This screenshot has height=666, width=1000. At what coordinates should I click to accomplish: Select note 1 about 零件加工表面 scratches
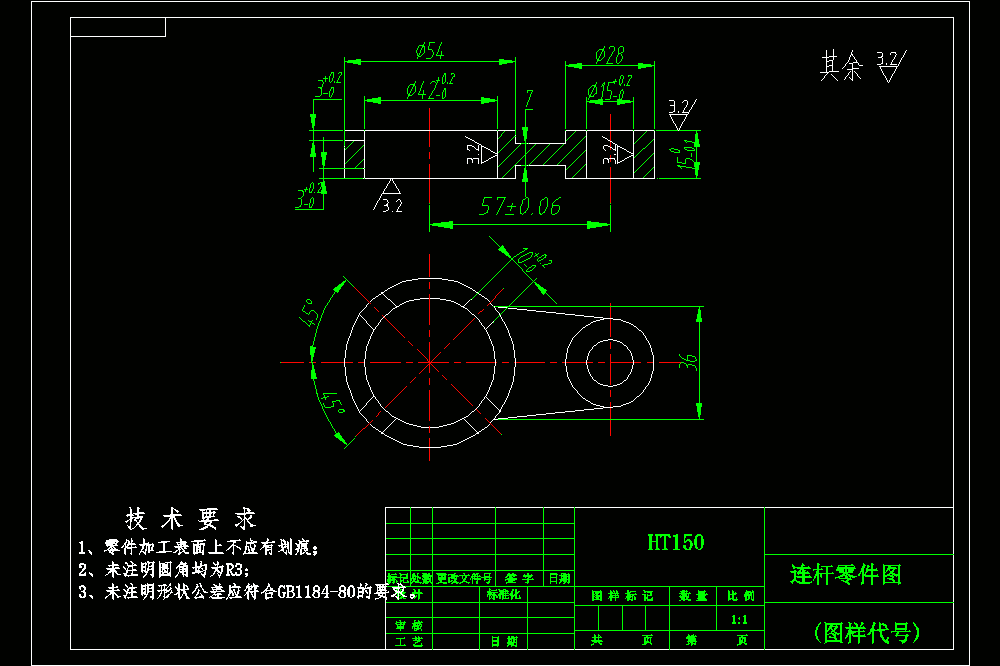198,547
